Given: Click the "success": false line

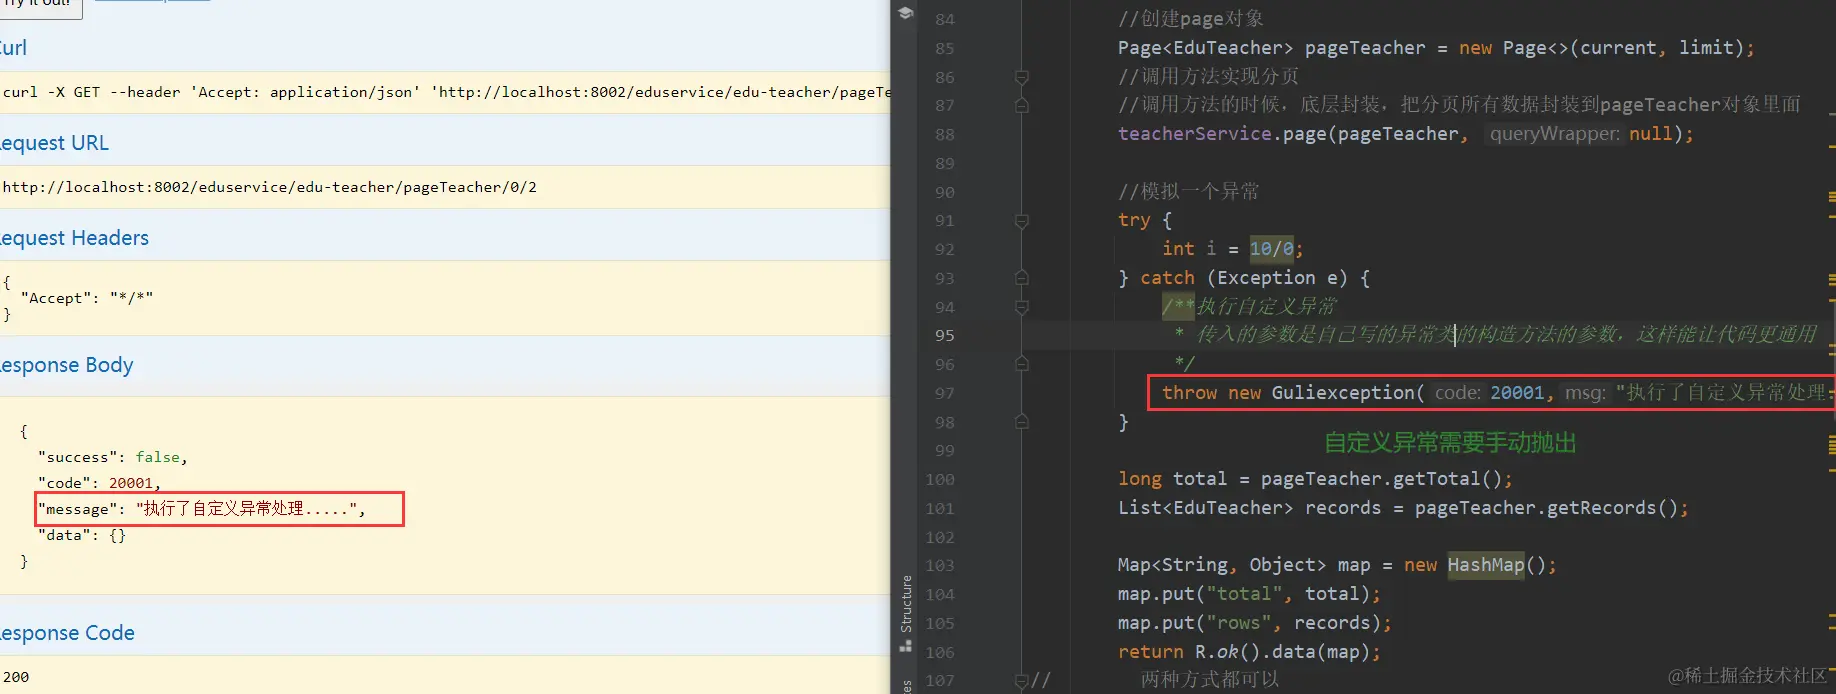Looking at the screenshot, I should tap(113, 457).
